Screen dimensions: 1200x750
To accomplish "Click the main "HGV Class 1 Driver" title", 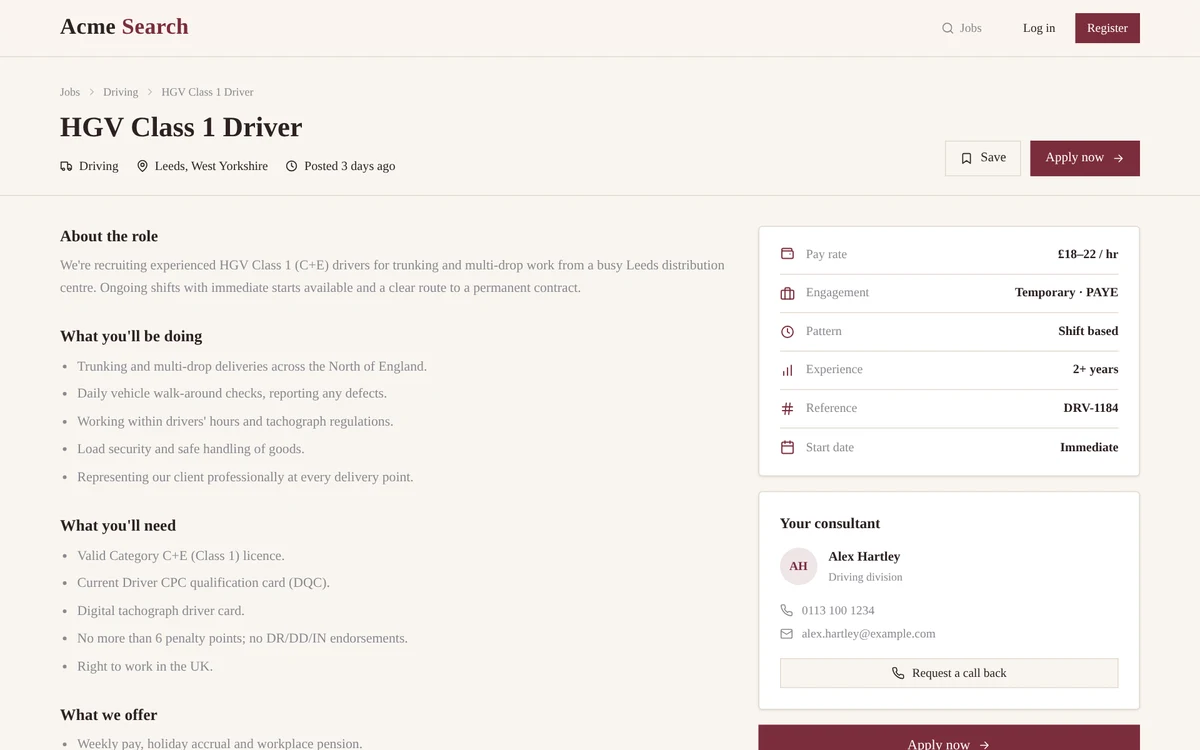I will click(181, 127).
